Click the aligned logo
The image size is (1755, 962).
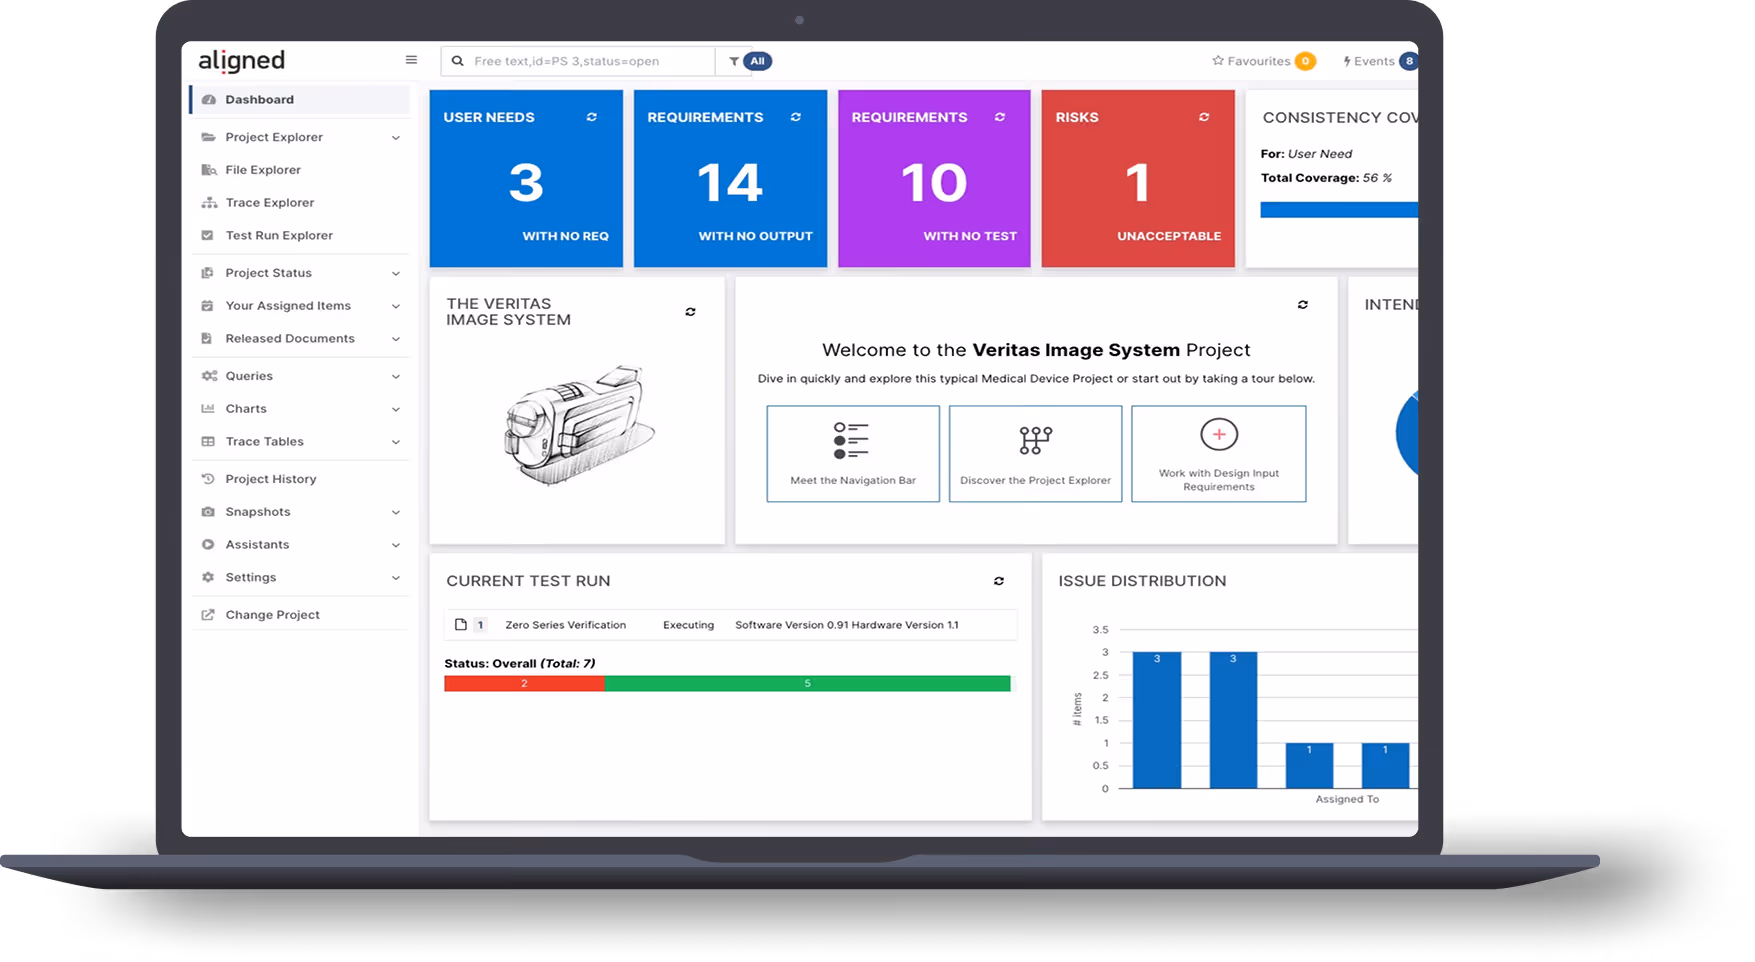click(242, 61)
